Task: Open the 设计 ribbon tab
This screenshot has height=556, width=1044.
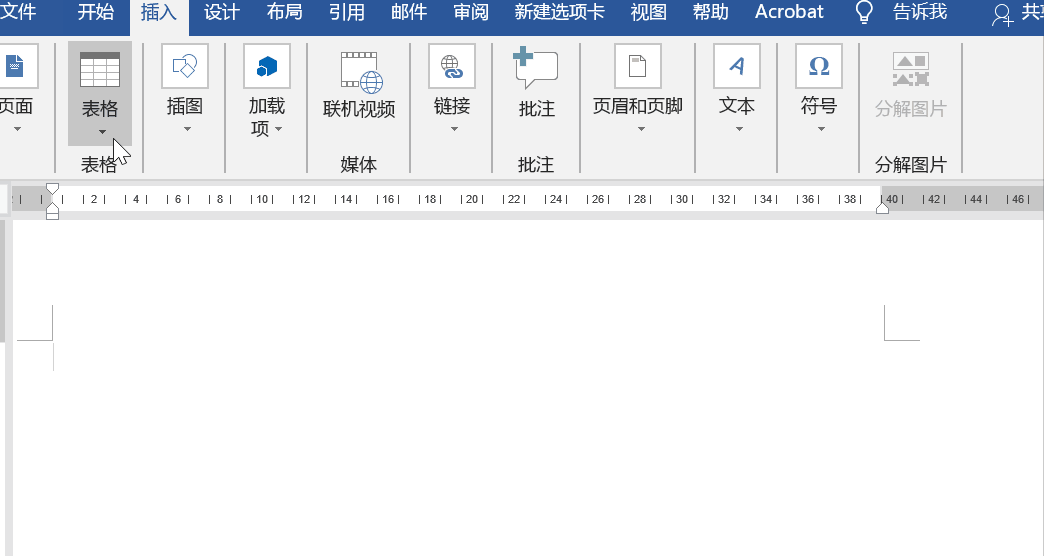Action: pyautogui.click(x=222, y=12)
